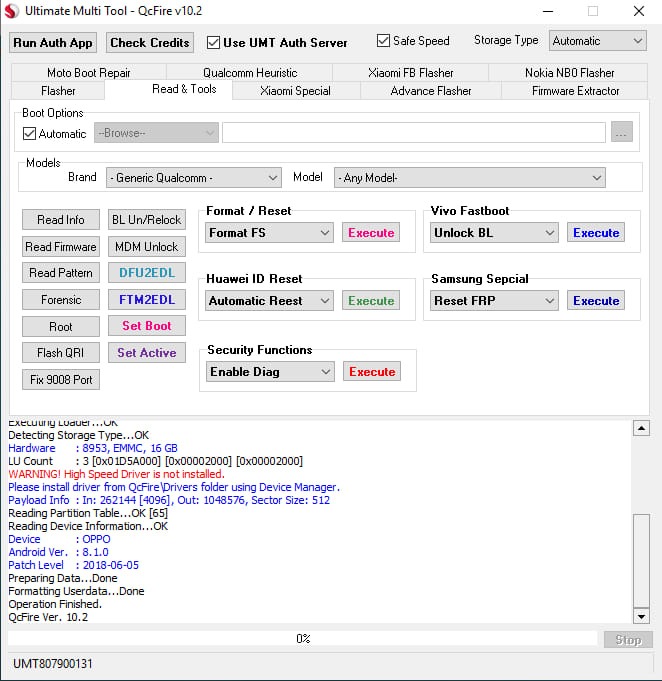Click the log scroll up arrow
This screenshot has height=681, width=662.
(x=641, y=429)
